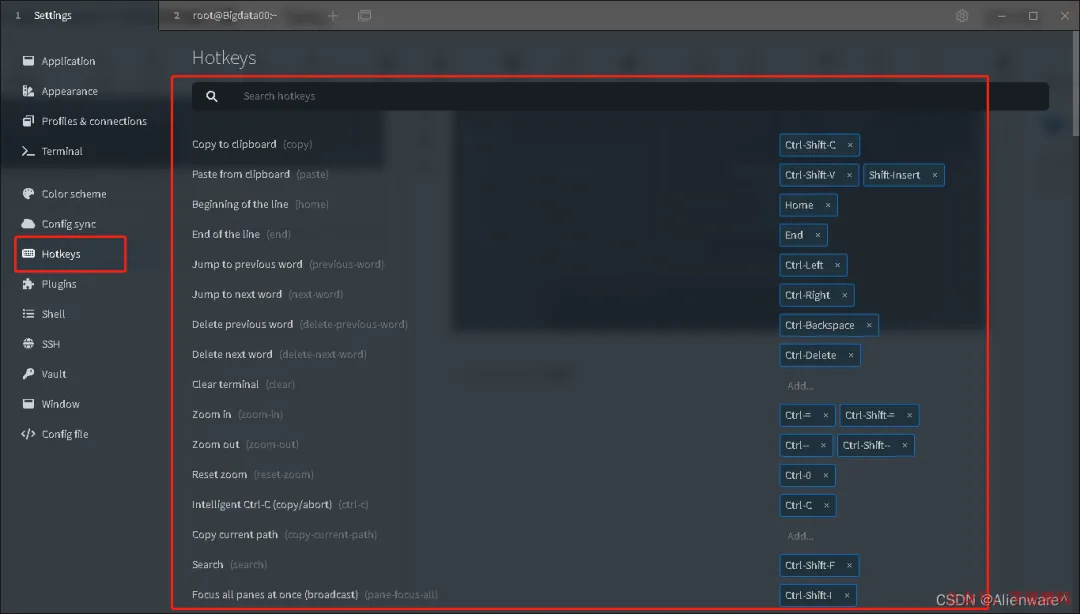Image resolution: width=1080 pixels, height=614 pixels.
Task: Remove Ctrl-Right hotkey
Action: tap(844, 295)
